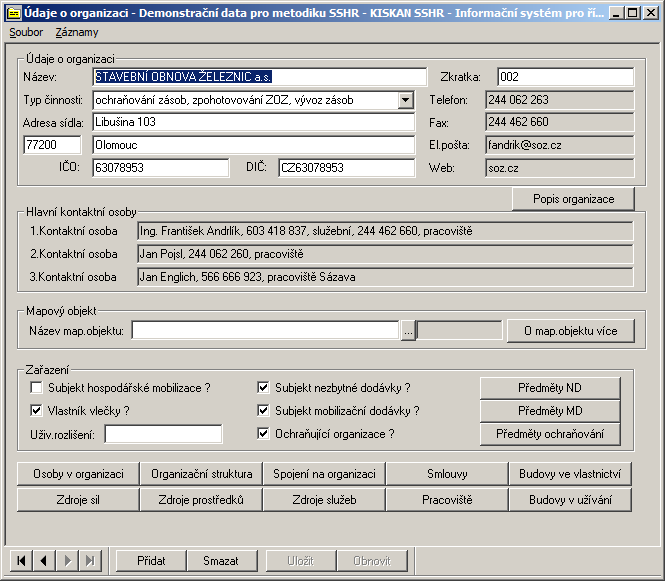The image size is (665, 581).
Task: Click Smazat to delete record
Action: coord(221,561)
